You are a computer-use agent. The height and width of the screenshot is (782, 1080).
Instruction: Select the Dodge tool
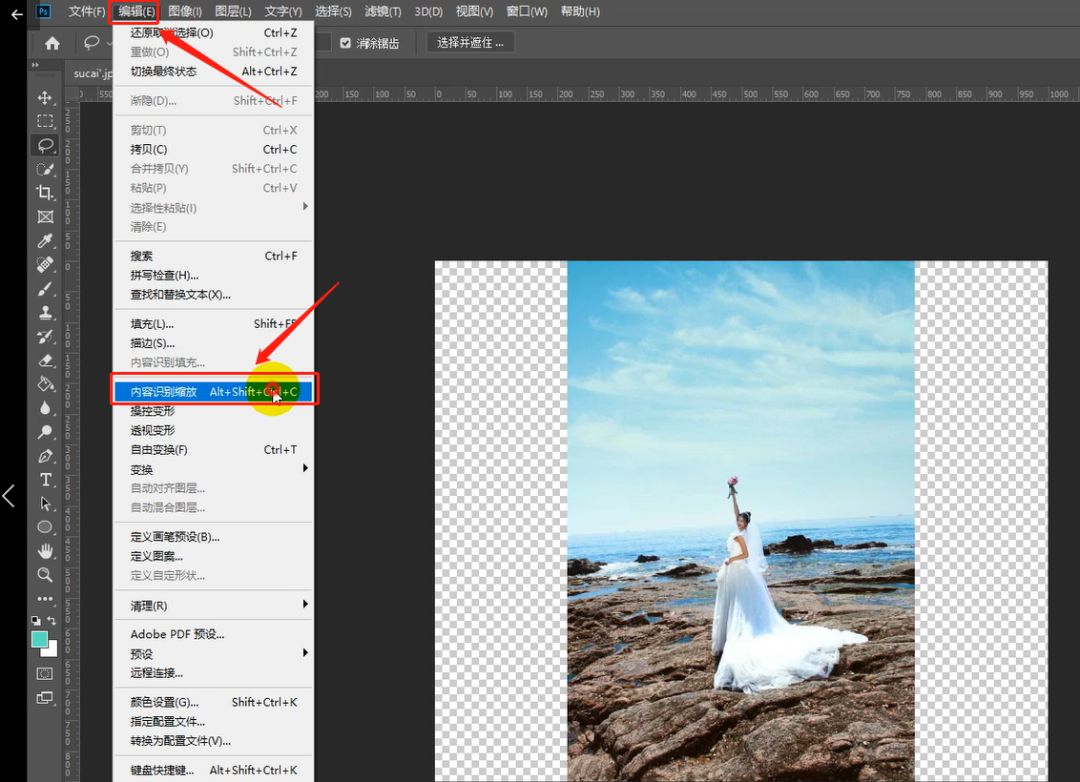pos(45,432)
